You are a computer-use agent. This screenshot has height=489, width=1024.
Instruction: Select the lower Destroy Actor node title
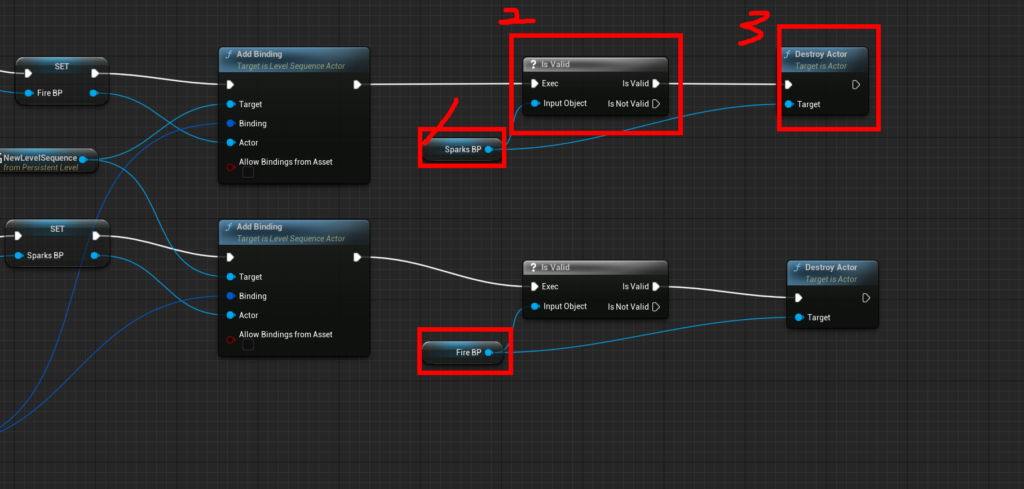pos(830,268)
